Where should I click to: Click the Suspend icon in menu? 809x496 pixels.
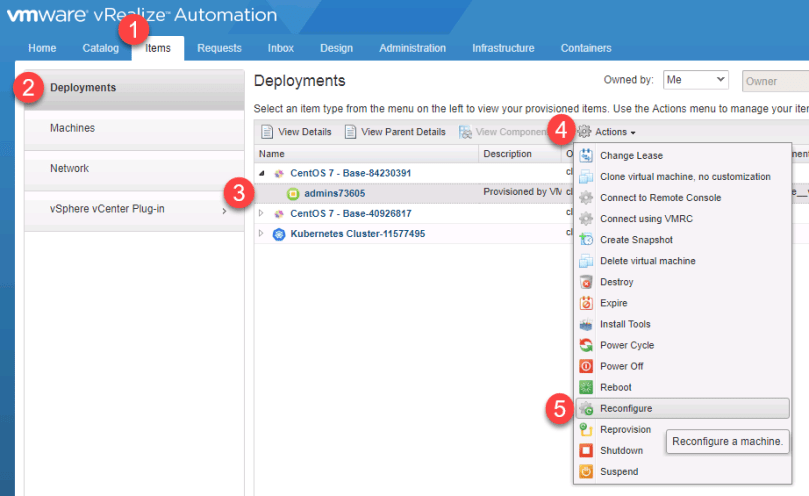pyautogui.click(x=587, y=471)
